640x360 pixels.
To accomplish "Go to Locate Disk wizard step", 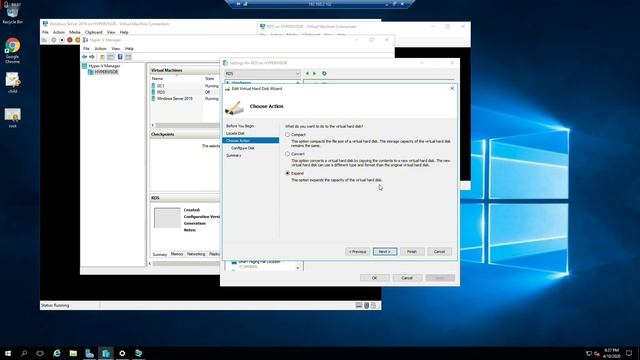I will coord(235,133).
